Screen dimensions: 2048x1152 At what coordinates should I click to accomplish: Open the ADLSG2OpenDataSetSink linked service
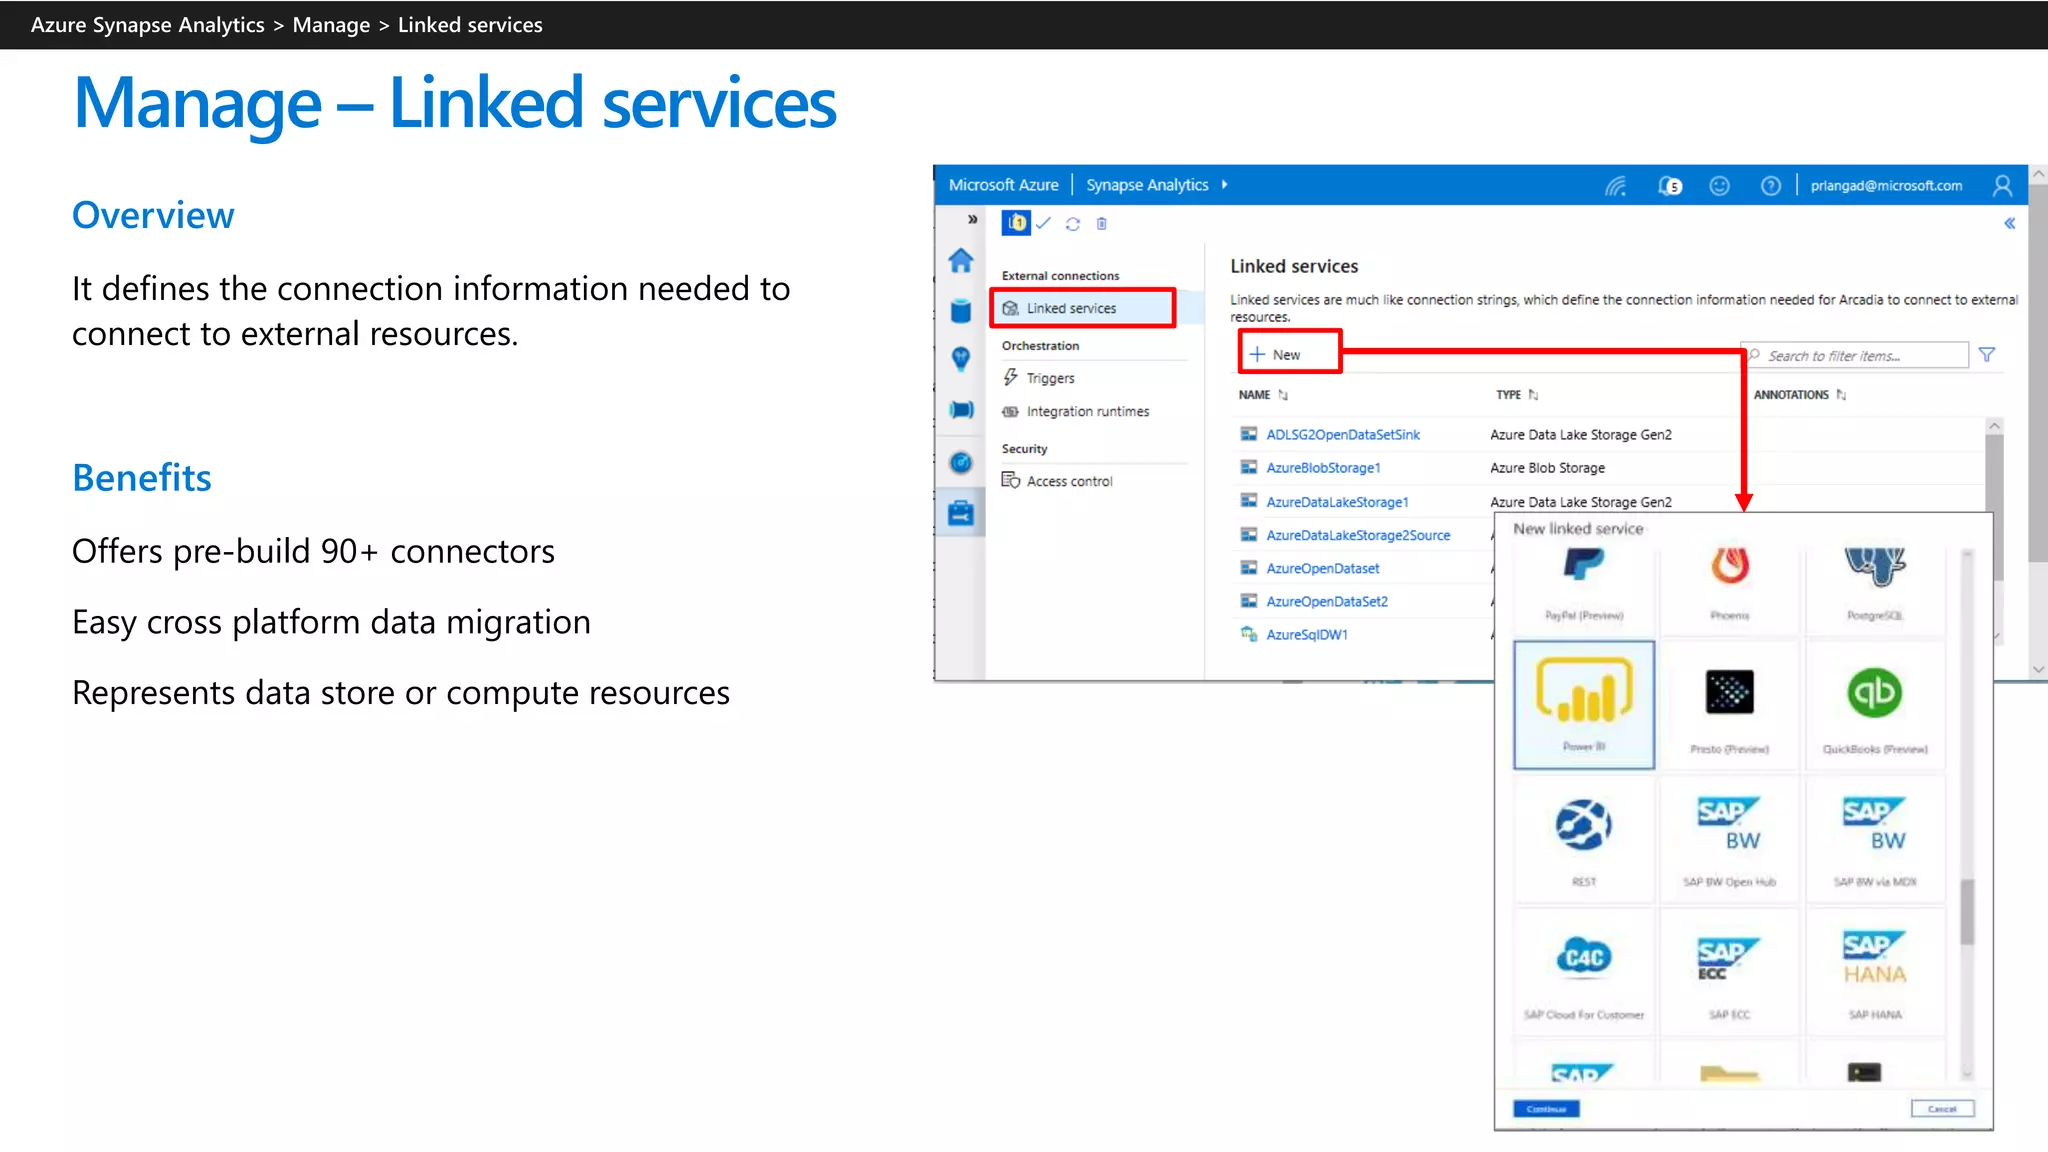click(1343, 435)
